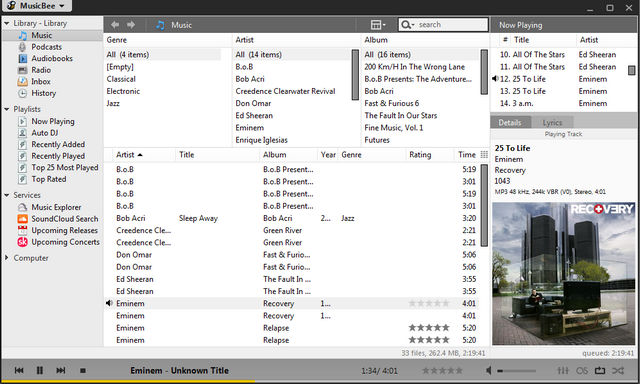The height and width of the screenshot is (384, 640).
Task: Switch to the Lyrics tab
Action: point(552,122)
